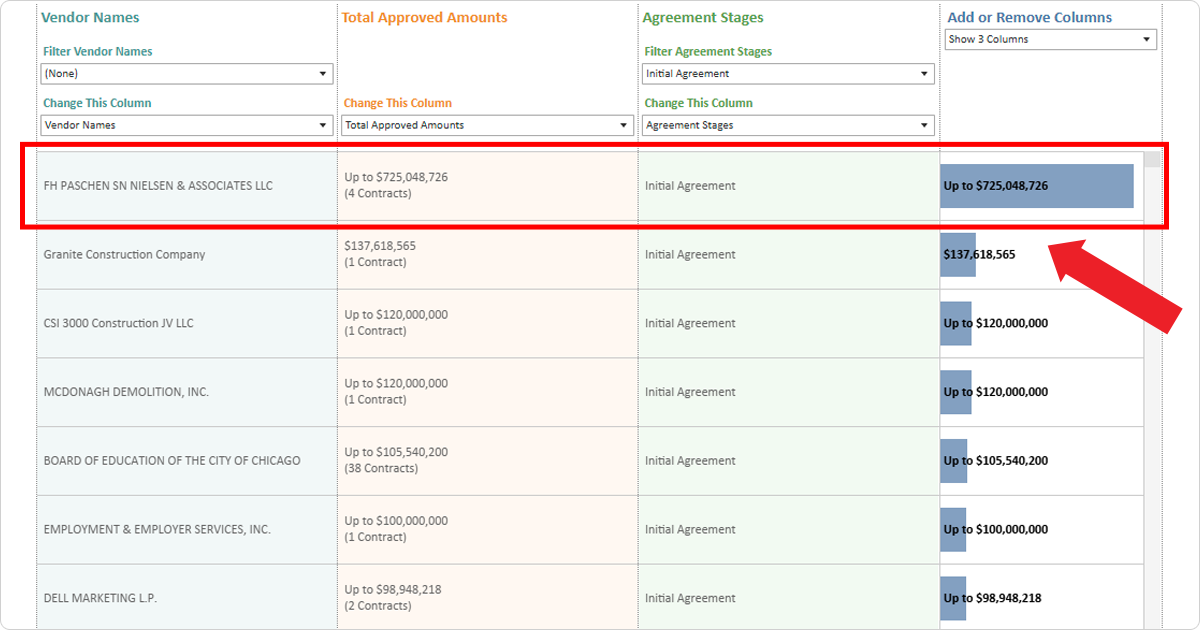1200x630 pixels.
Task: Click the CSI 3000 row's amount cell
Action: 488,324
